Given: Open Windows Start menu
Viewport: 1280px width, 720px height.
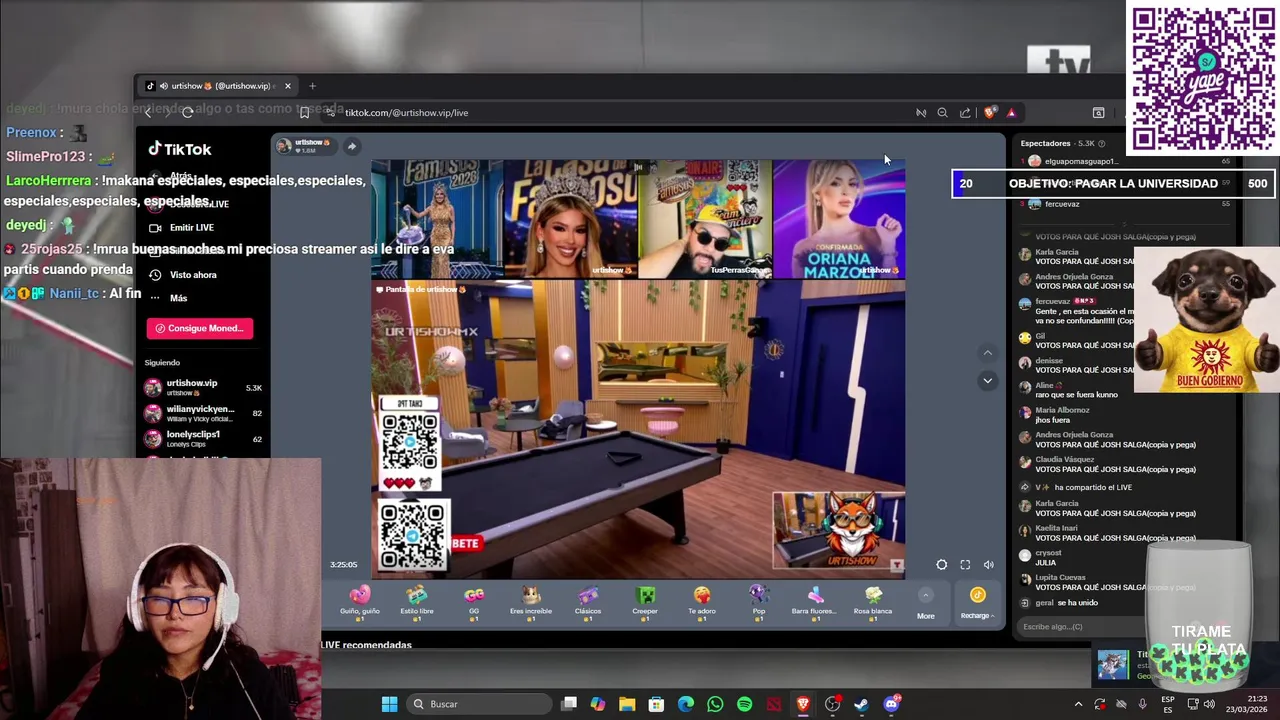Looking at the screenshot, I should [389, 704].
